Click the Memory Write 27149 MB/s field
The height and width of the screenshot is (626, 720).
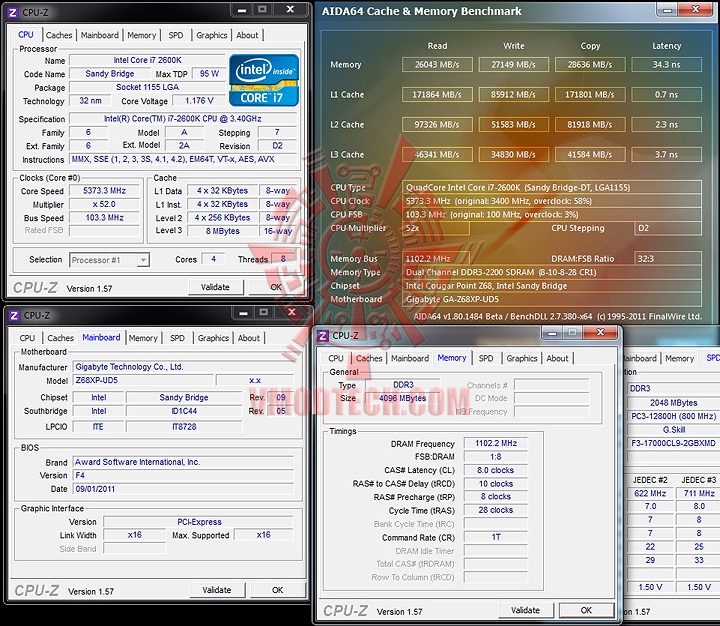[x=513, y=65]
